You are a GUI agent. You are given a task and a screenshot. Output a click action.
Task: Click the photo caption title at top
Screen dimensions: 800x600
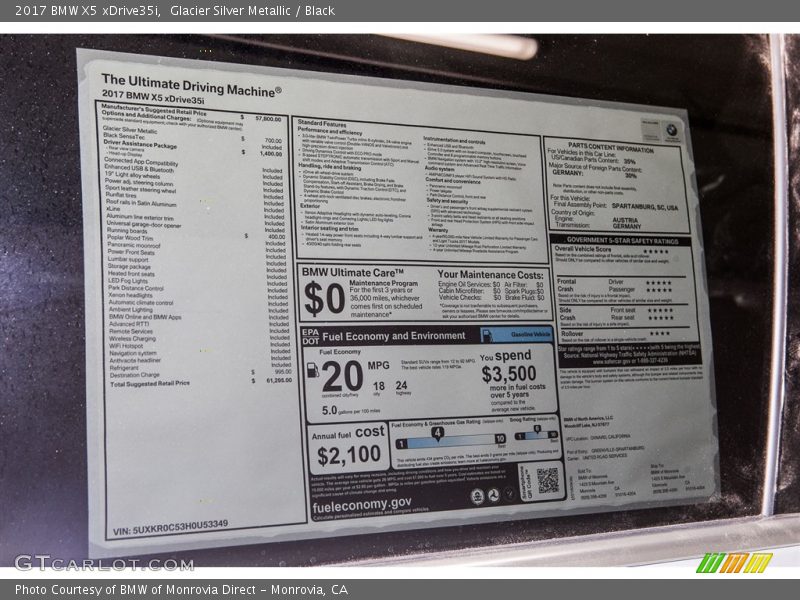(175, 11)
